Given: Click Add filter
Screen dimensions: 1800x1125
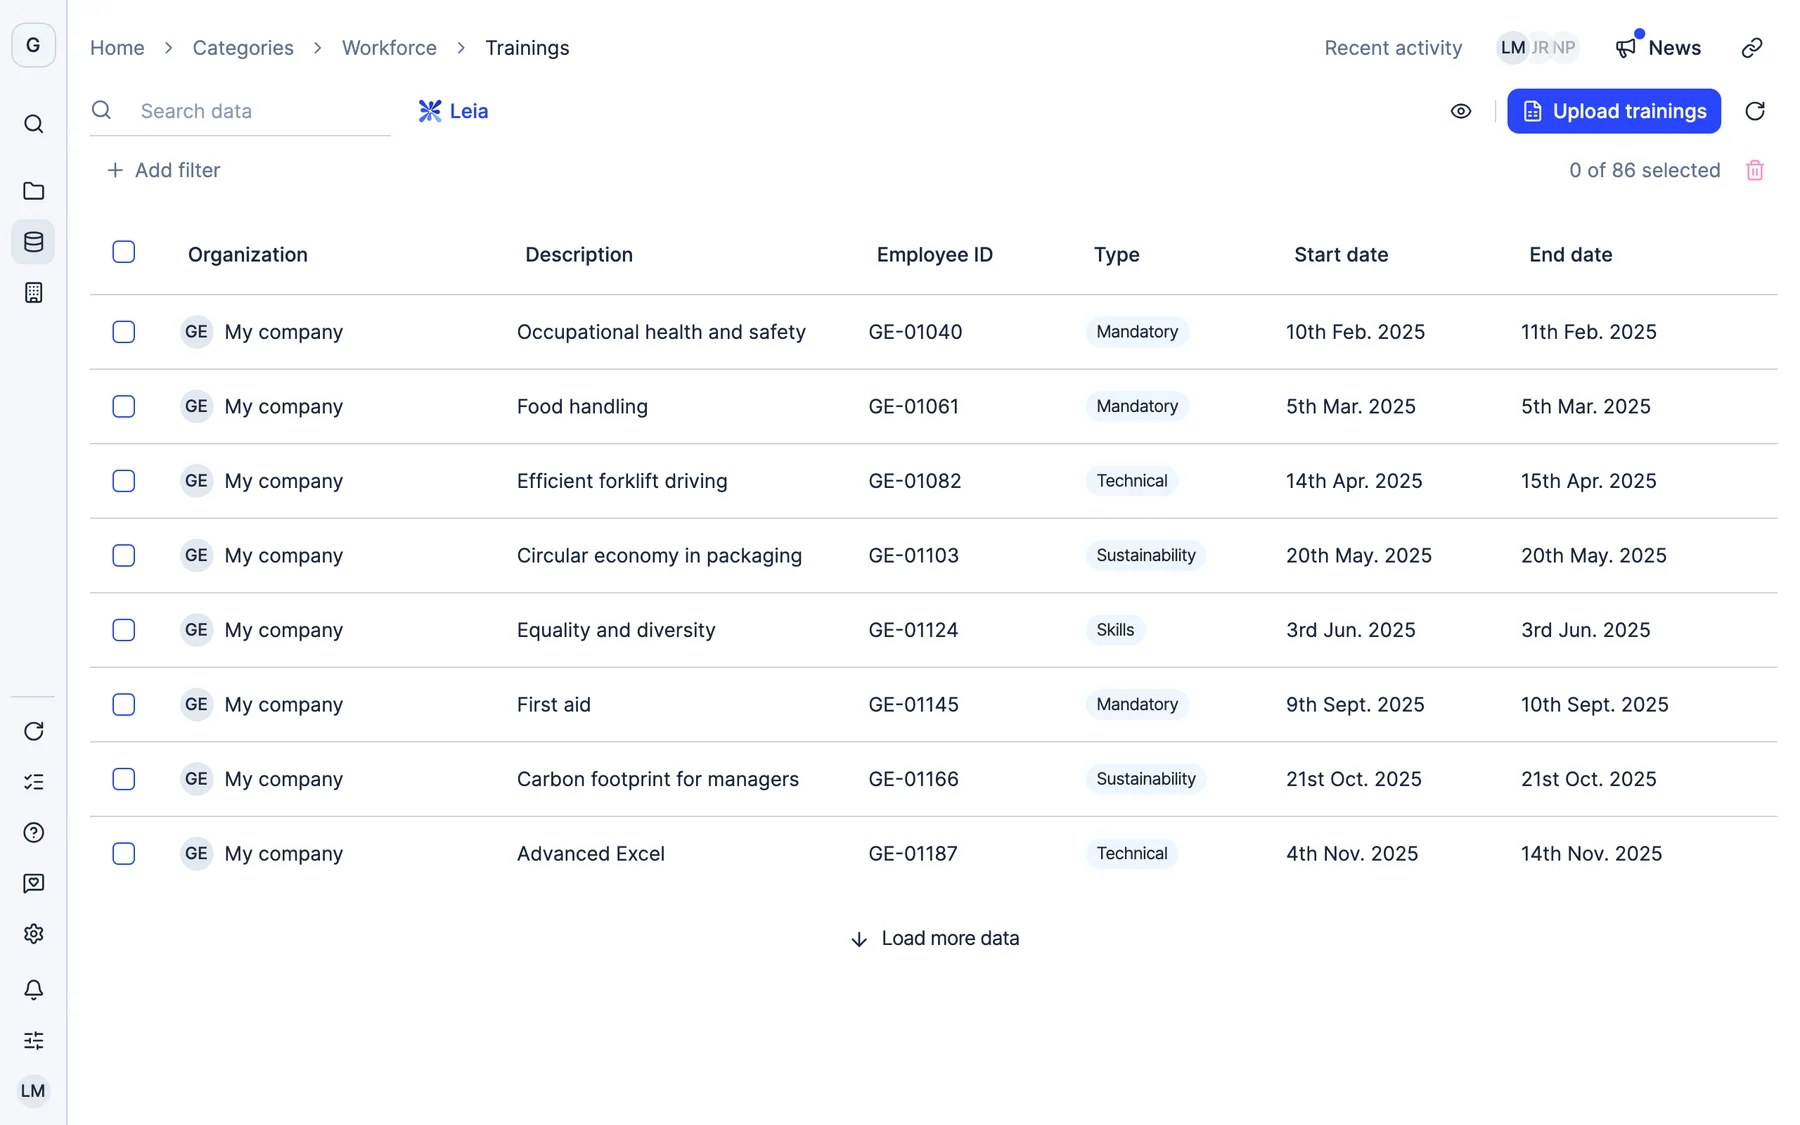Looking at the screenshot, I should 163,170.
